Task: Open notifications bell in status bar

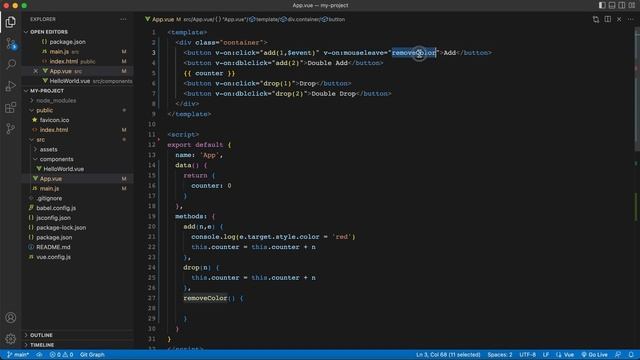Action: point(631,355)
